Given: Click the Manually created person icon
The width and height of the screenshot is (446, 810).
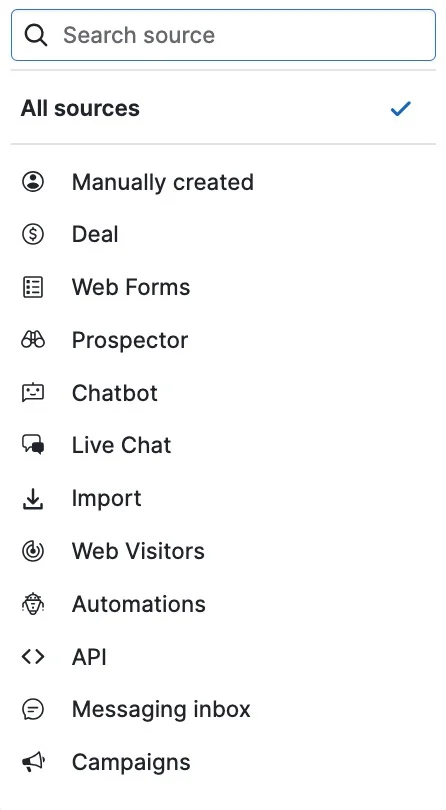Looking at the screenshot, I should point(33,182).
